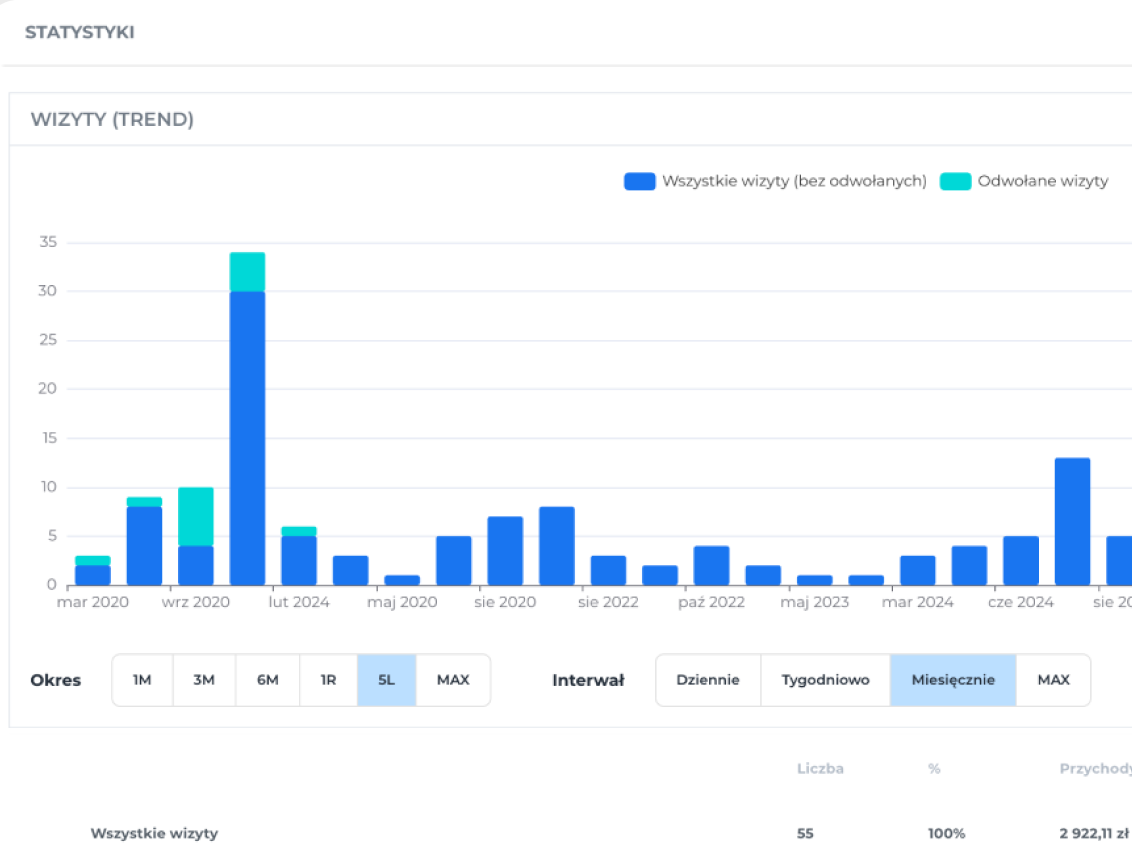Toggle blue legend swatch for Wszystkie wizyty
The image size is (1132, 860).
click(x=640, y=181)
